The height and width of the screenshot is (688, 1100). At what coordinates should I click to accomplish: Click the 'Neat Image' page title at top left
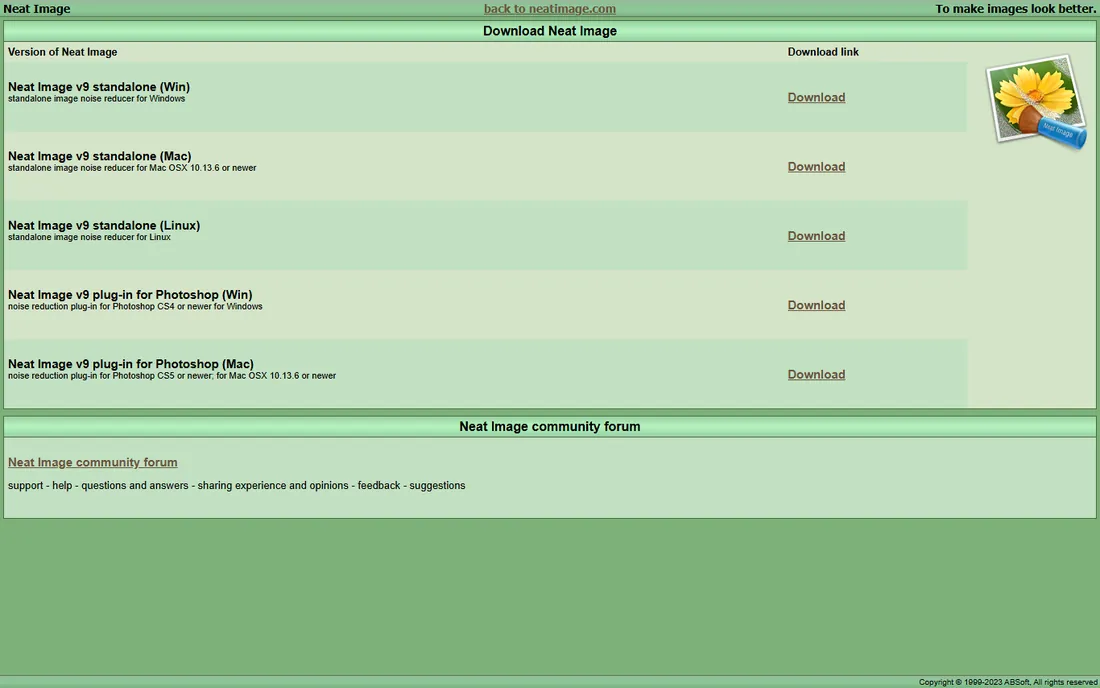coord(36,9)
